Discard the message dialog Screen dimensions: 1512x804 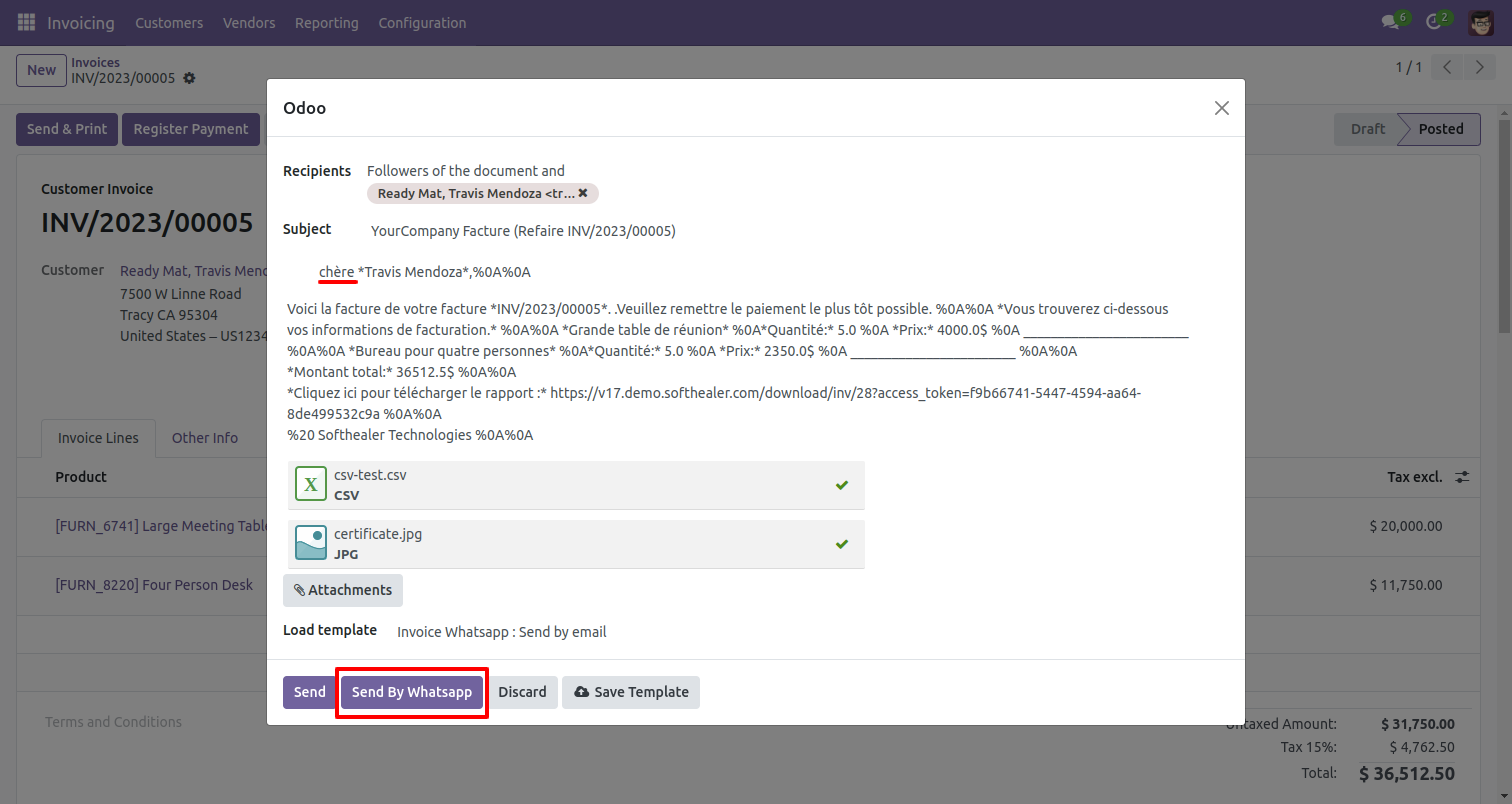pyautogui.click(x=522, y=692)
